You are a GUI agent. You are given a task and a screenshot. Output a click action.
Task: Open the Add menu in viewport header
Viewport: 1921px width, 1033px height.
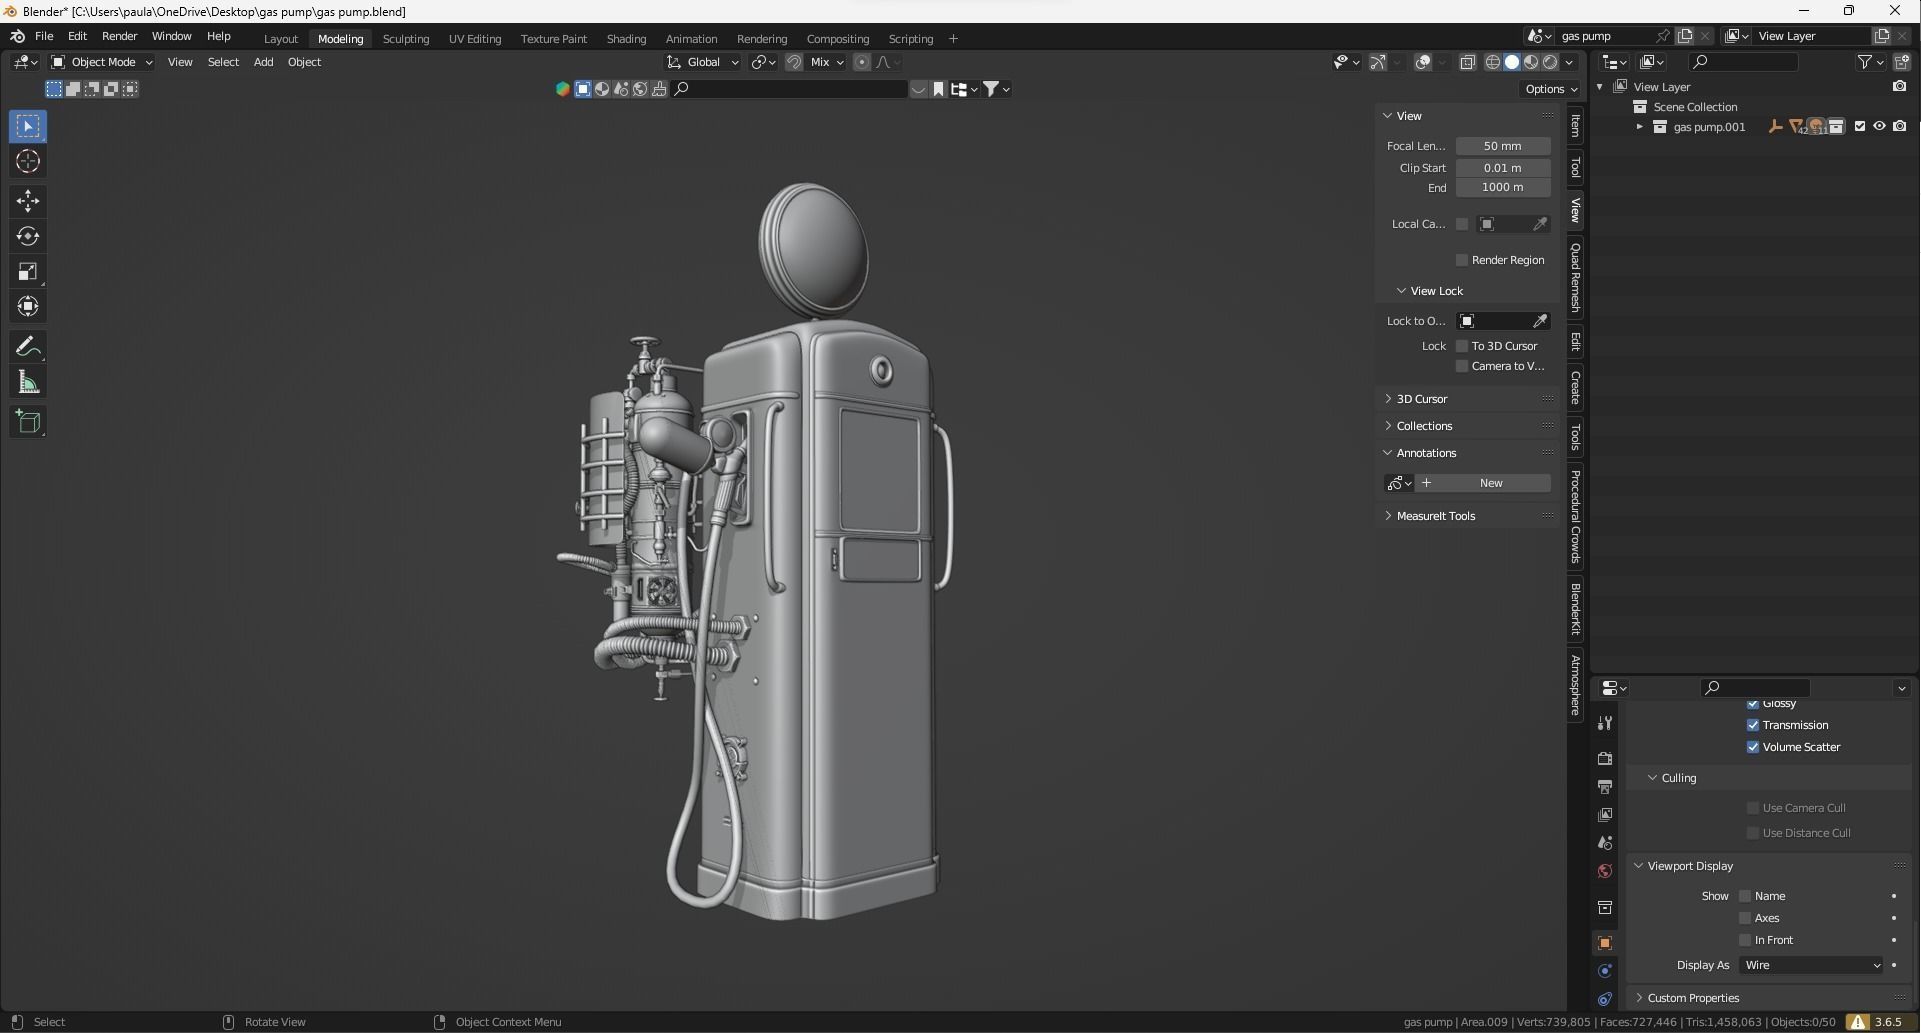tap(263, 62)
